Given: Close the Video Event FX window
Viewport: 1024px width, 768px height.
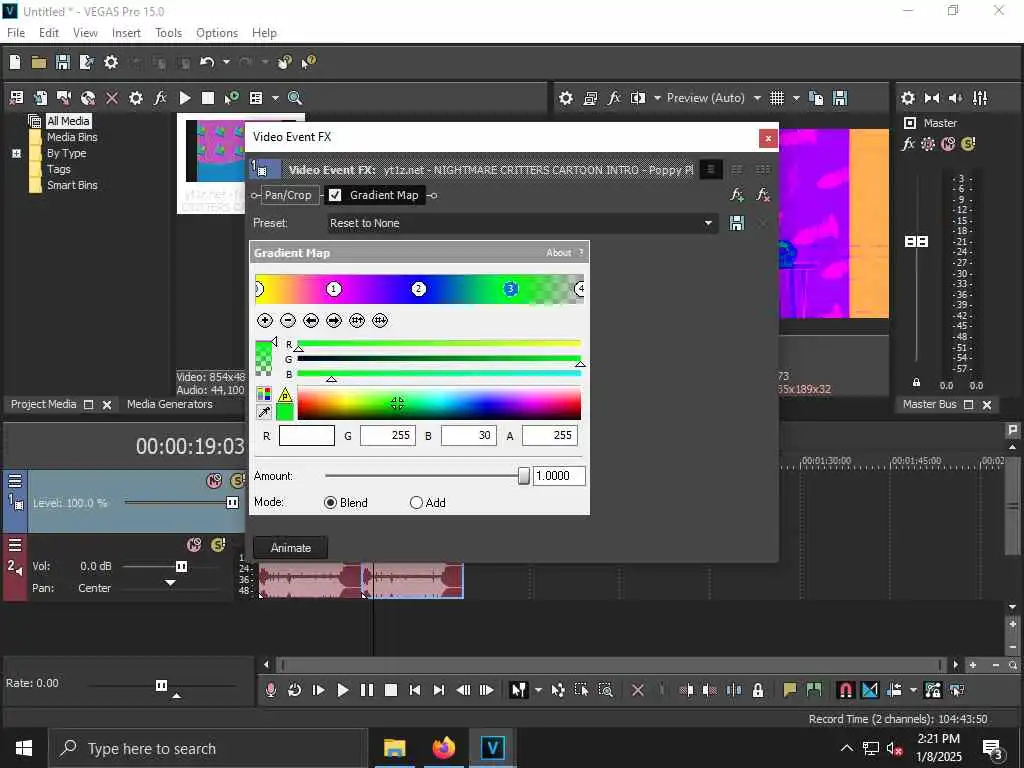Looking at the screenshot, I should [x=768, y=138].
